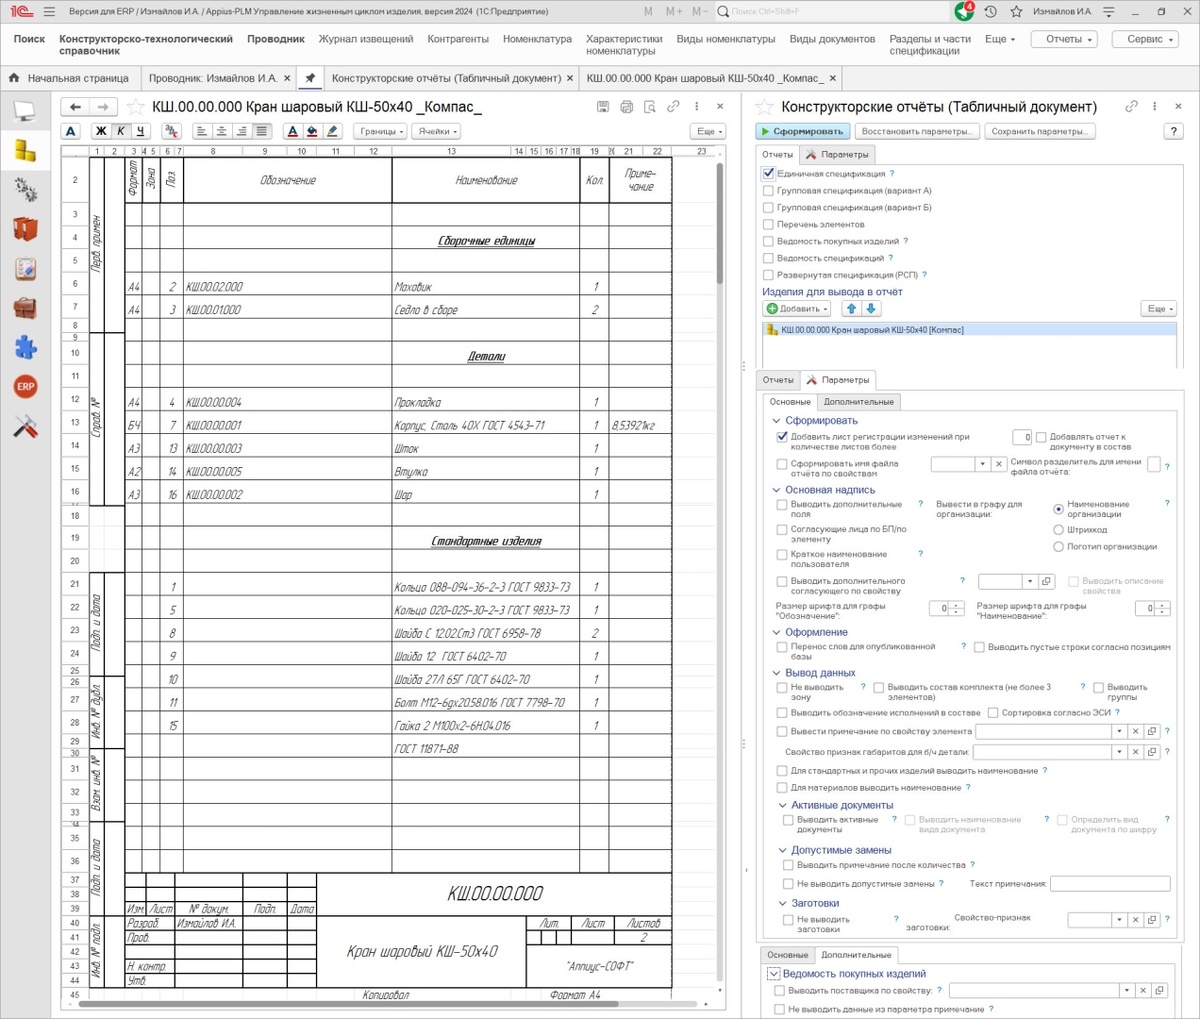Image resolution: width=1200 pixels, height=1019 pixels.
Task: Open the ERP sidebar section
Action: tap(25, 386)
